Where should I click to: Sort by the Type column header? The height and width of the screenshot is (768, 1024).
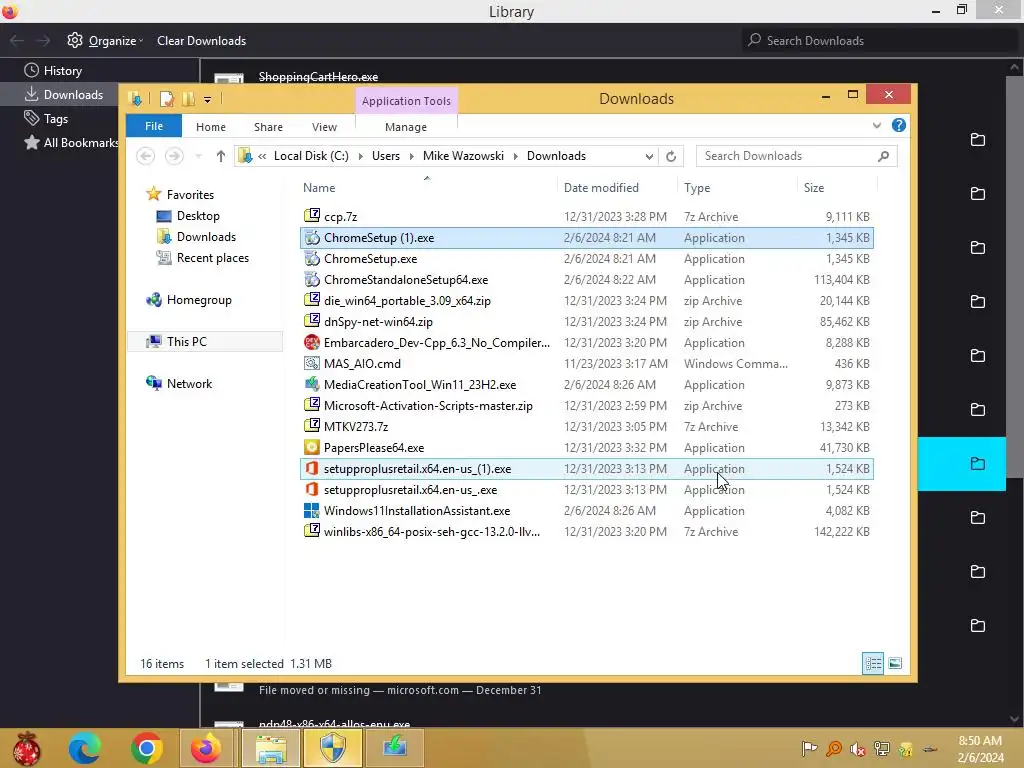point(738,187)
